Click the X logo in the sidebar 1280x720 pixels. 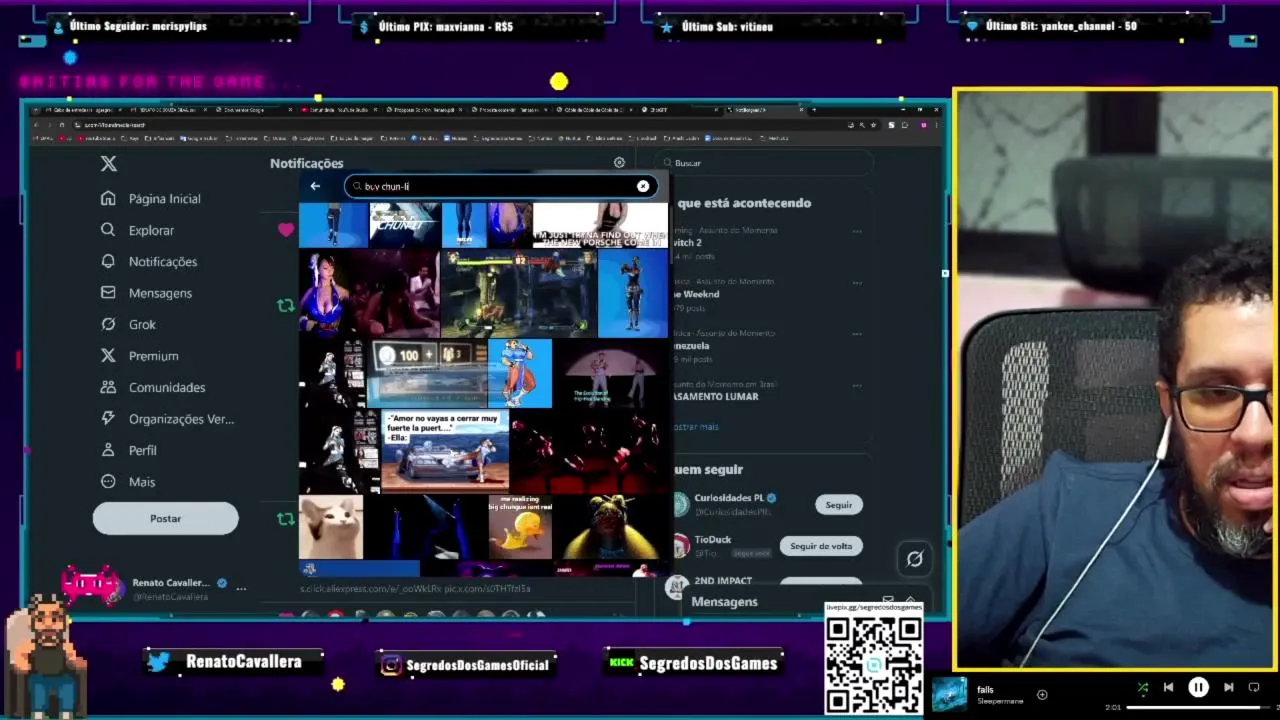tap(109, 164)
